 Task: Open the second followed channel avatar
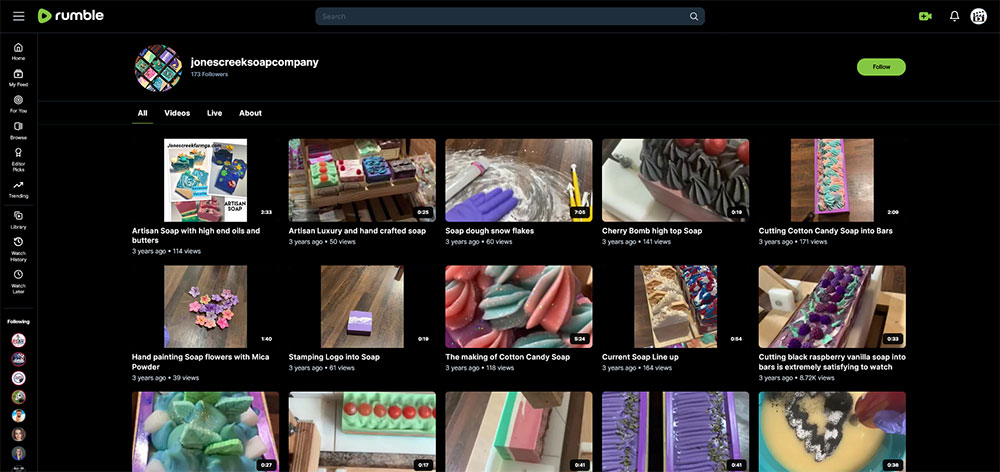pos(18,359)
